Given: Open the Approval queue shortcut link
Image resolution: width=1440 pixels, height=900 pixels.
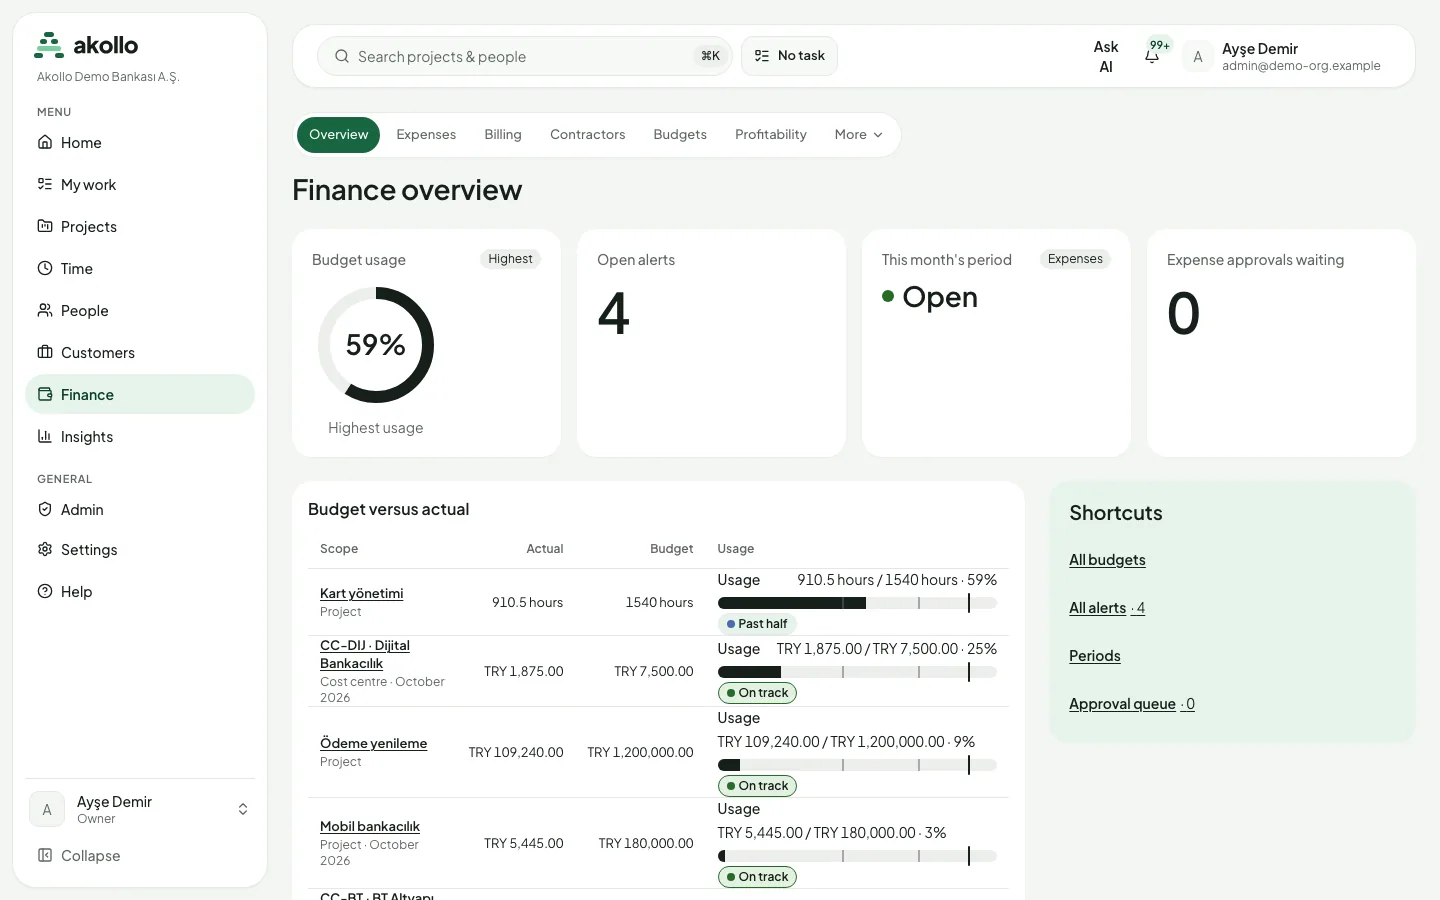Looking at the screenshot, I should (1132, 704).
